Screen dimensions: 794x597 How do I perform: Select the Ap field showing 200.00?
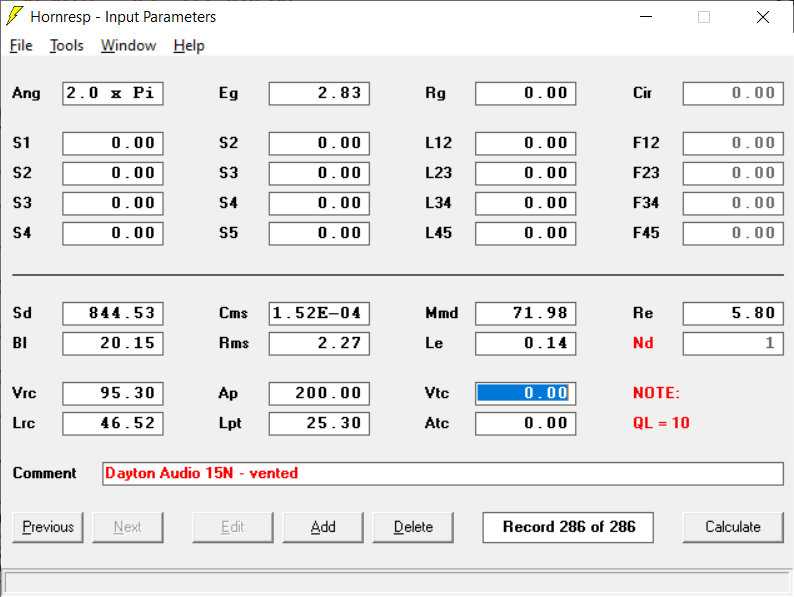(x=319, y=393)
